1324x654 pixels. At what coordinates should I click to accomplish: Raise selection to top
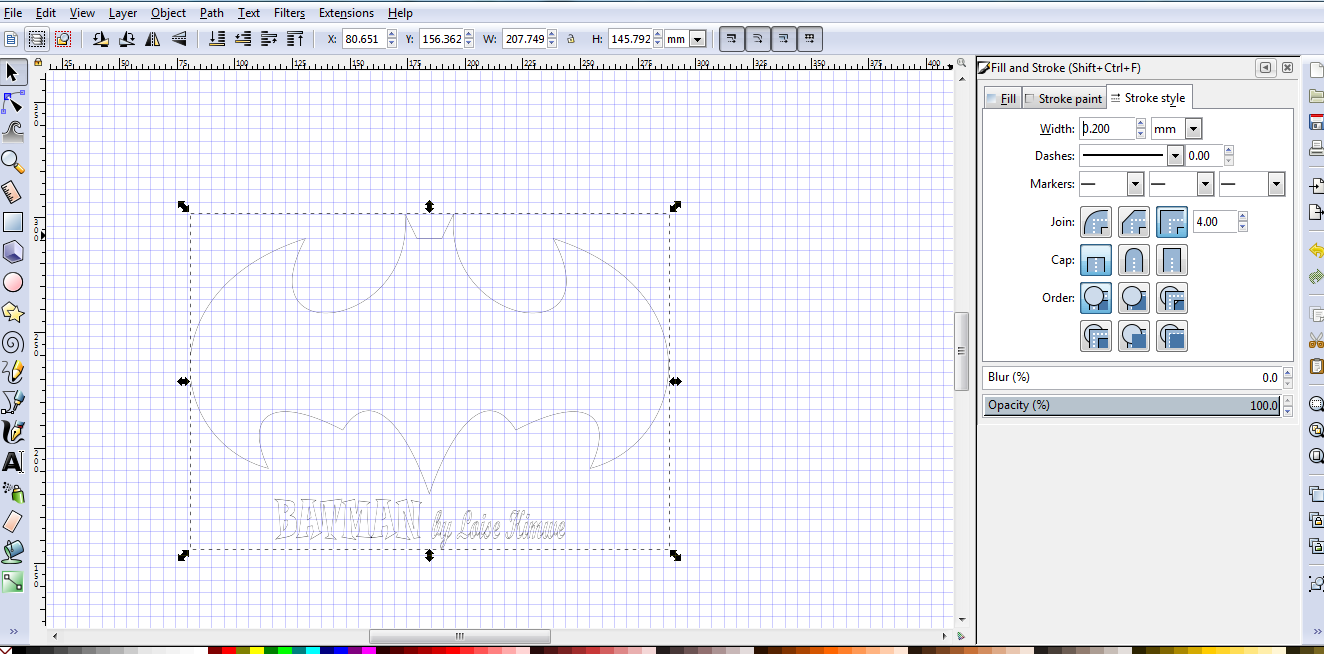[295, 39]
